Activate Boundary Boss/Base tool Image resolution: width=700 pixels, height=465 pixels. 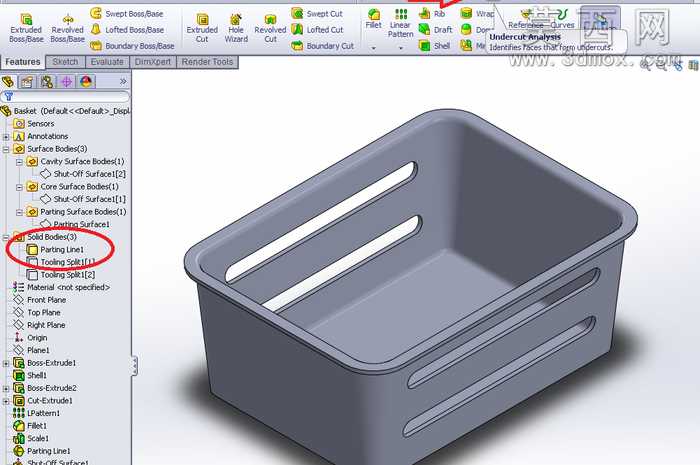coord(132,46)
